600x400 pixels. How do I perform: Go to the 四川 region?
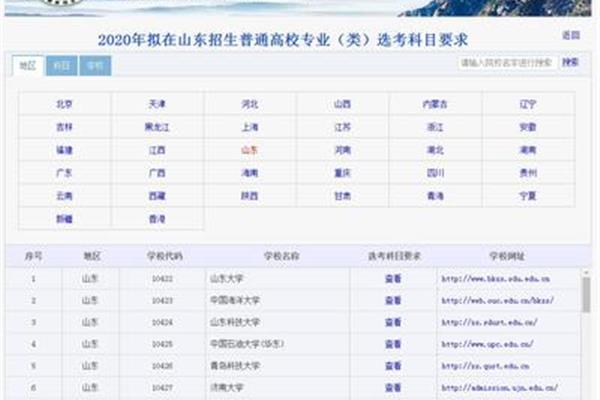coord(435,173)
